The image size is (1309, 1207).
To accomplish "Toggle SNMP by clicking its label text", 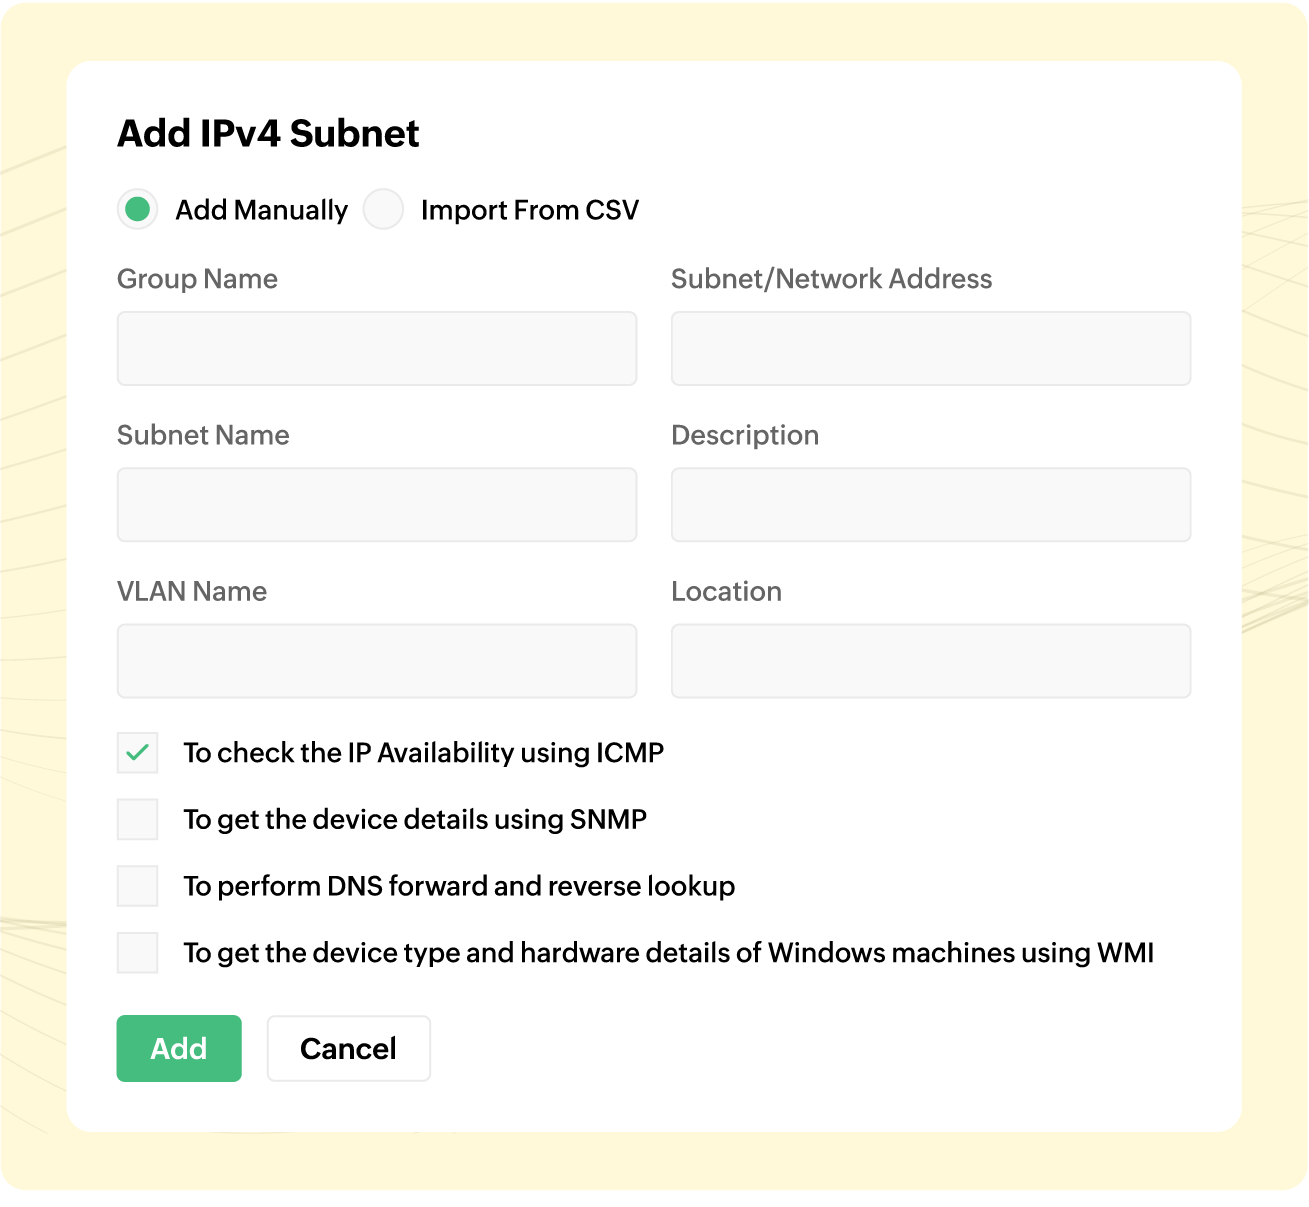I will tap(414, 820).
